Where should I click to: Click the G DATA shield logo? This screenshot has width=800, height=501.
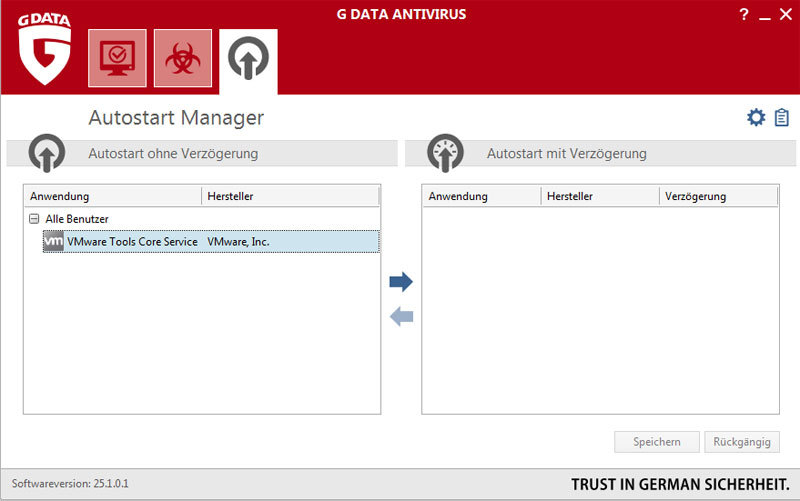44,48
